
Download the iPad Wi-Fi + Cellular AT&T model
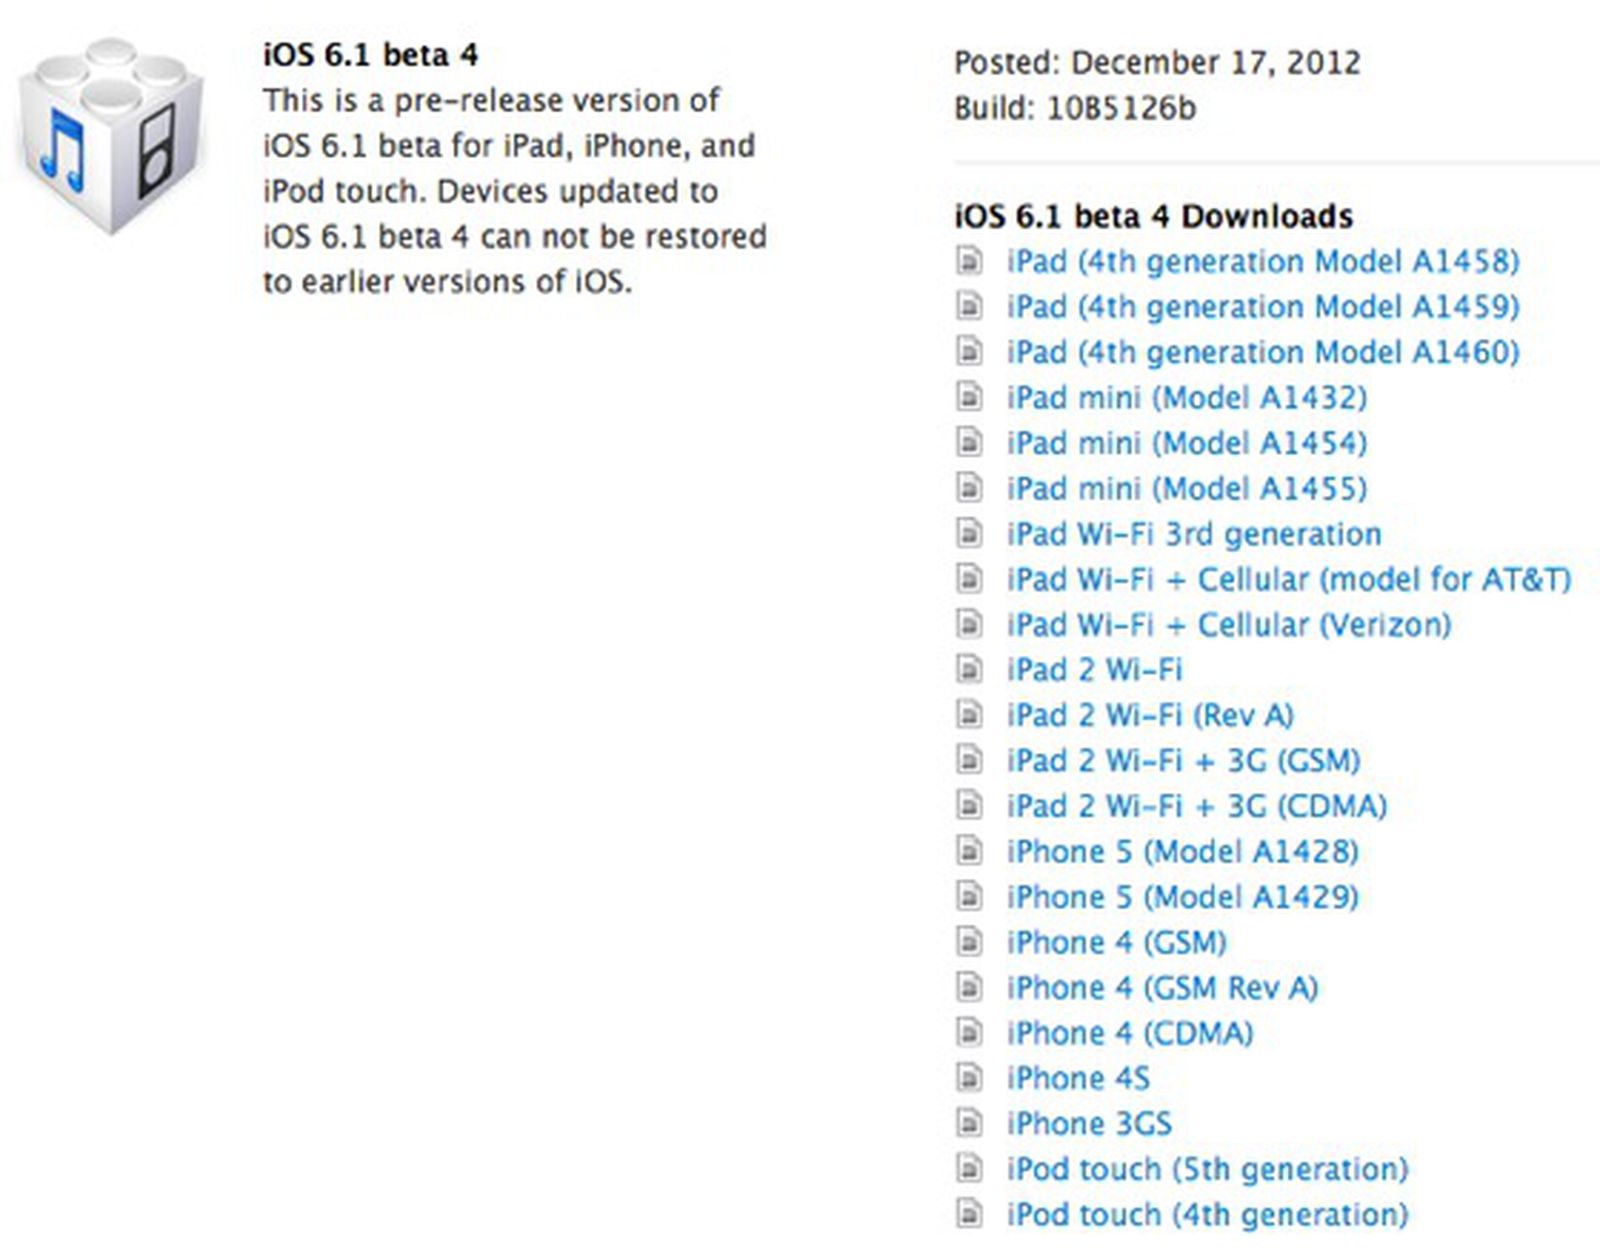pos(1288,578)
